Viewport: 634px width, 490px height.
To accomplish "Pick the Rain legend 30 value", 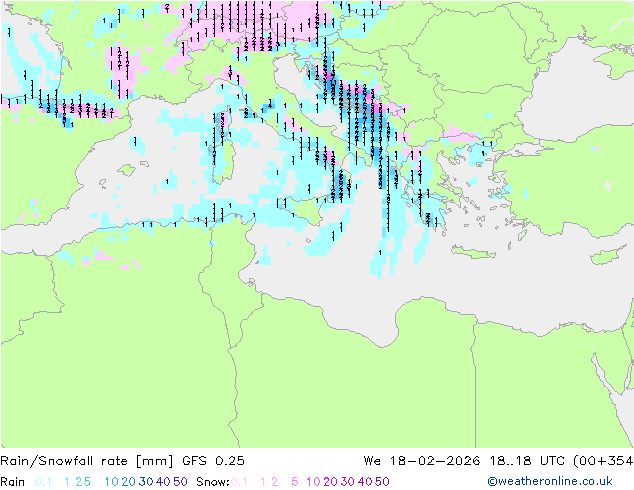I will pyautogui.click(x=146, y=482).
